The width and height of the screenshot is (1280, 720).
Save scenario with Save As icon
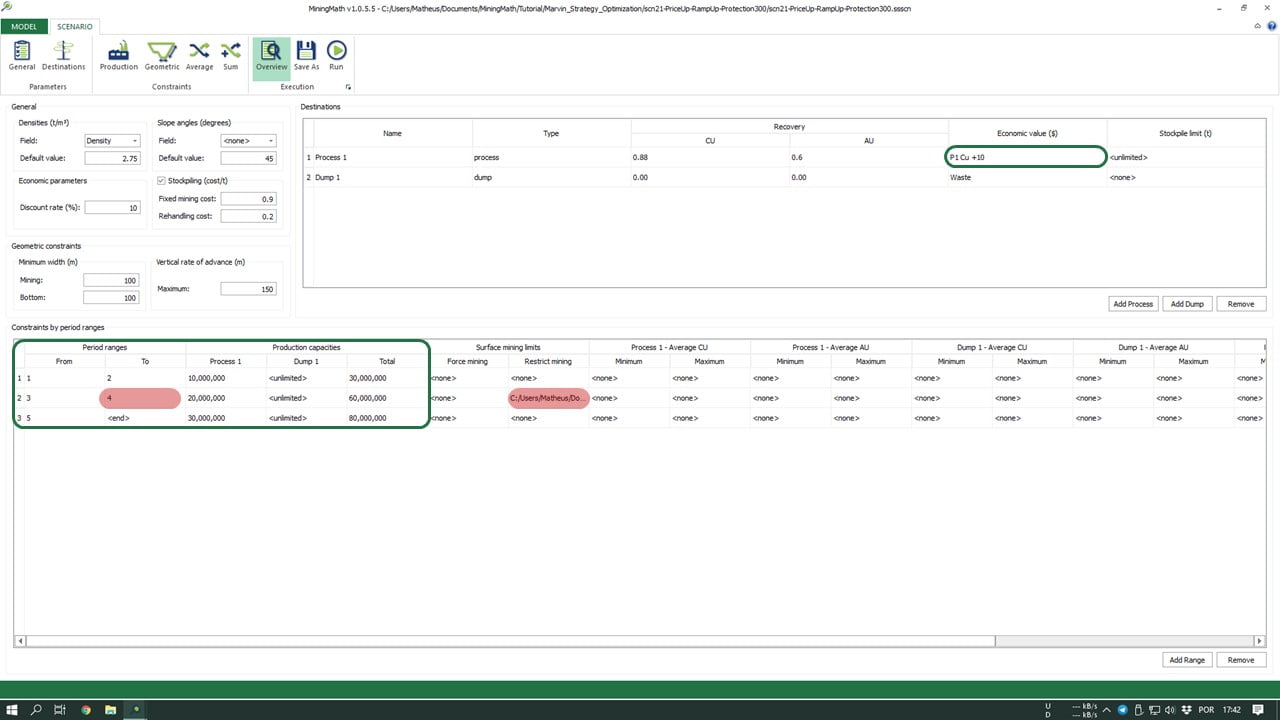tap(306, 56)
